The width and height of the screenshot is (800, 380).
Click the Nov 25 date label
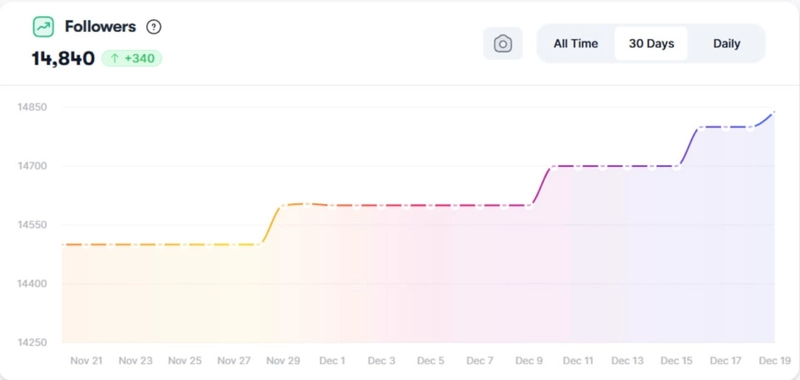coord(185,361)
